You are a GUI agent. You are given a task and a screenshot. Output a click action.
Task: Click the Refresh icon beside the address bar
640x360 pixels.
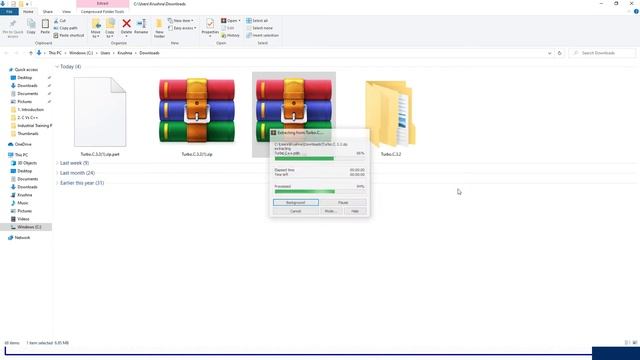(560, 53)
